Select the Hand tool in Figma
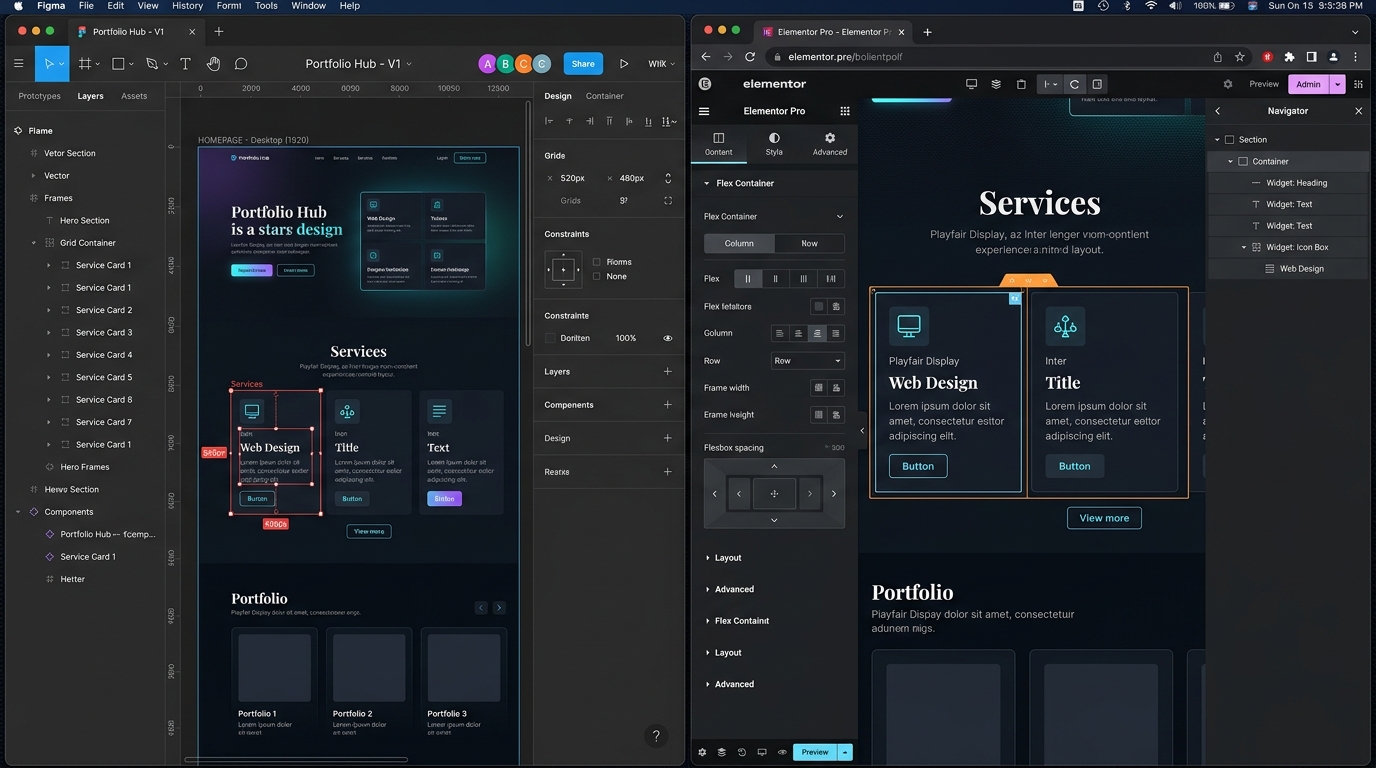Image resolution: width=1376 pixels, height=768 pixels. click(x=213, y=63)
